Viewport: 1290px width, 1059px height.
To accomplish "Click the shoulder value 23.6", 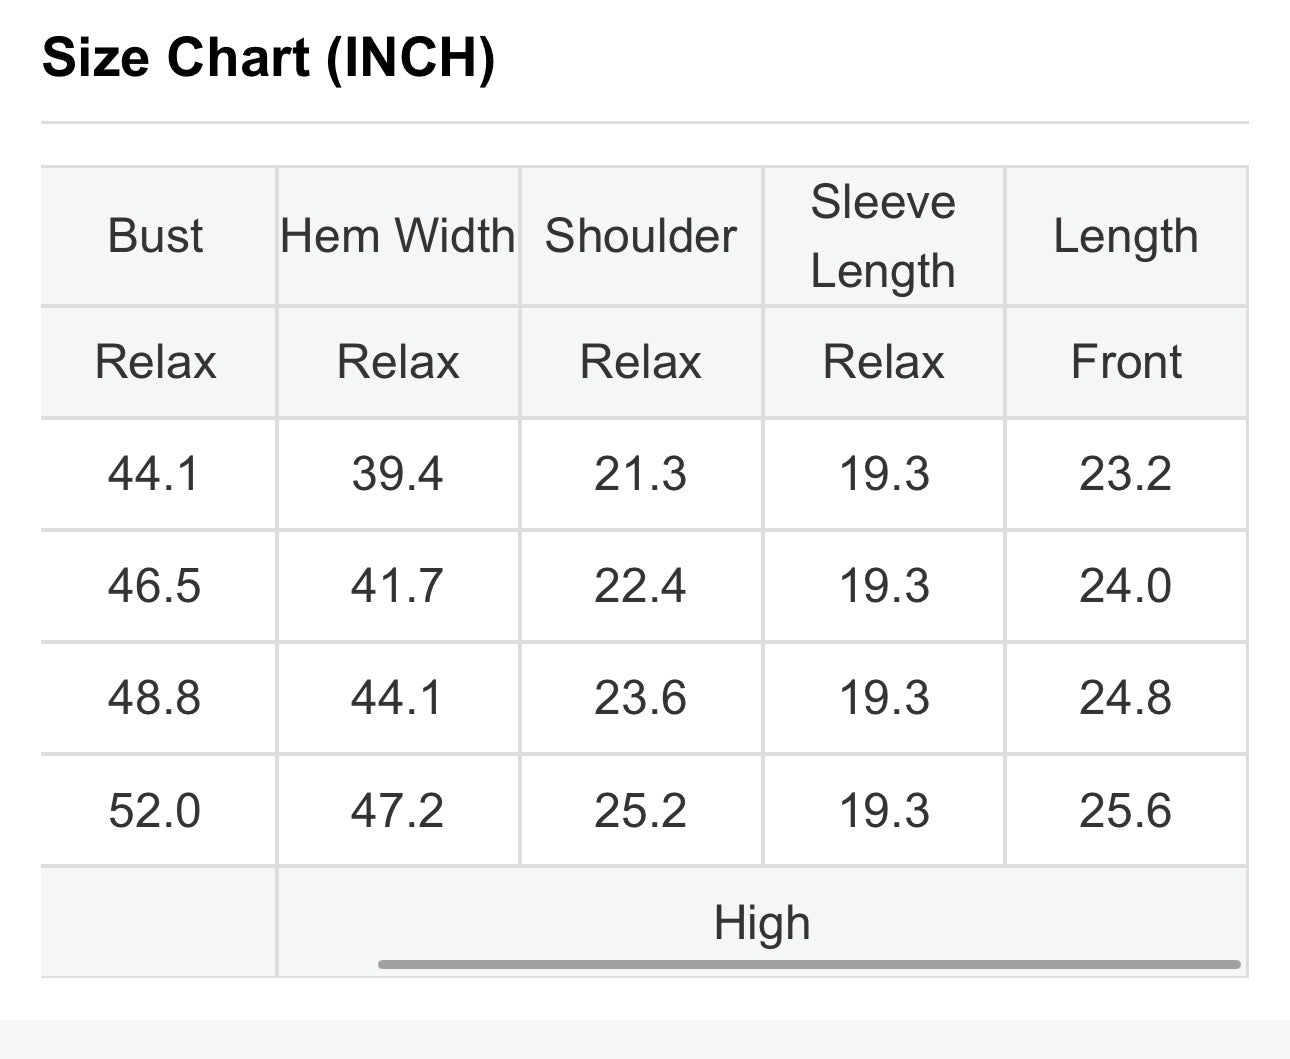I will pyautogui.click(x=640, y=697).
